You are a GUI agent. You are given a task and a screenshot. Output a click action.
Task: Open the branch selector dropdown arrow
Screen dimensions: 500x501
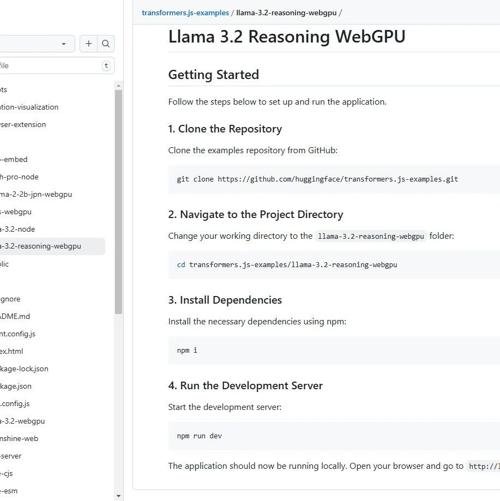(x=64, y=44)
